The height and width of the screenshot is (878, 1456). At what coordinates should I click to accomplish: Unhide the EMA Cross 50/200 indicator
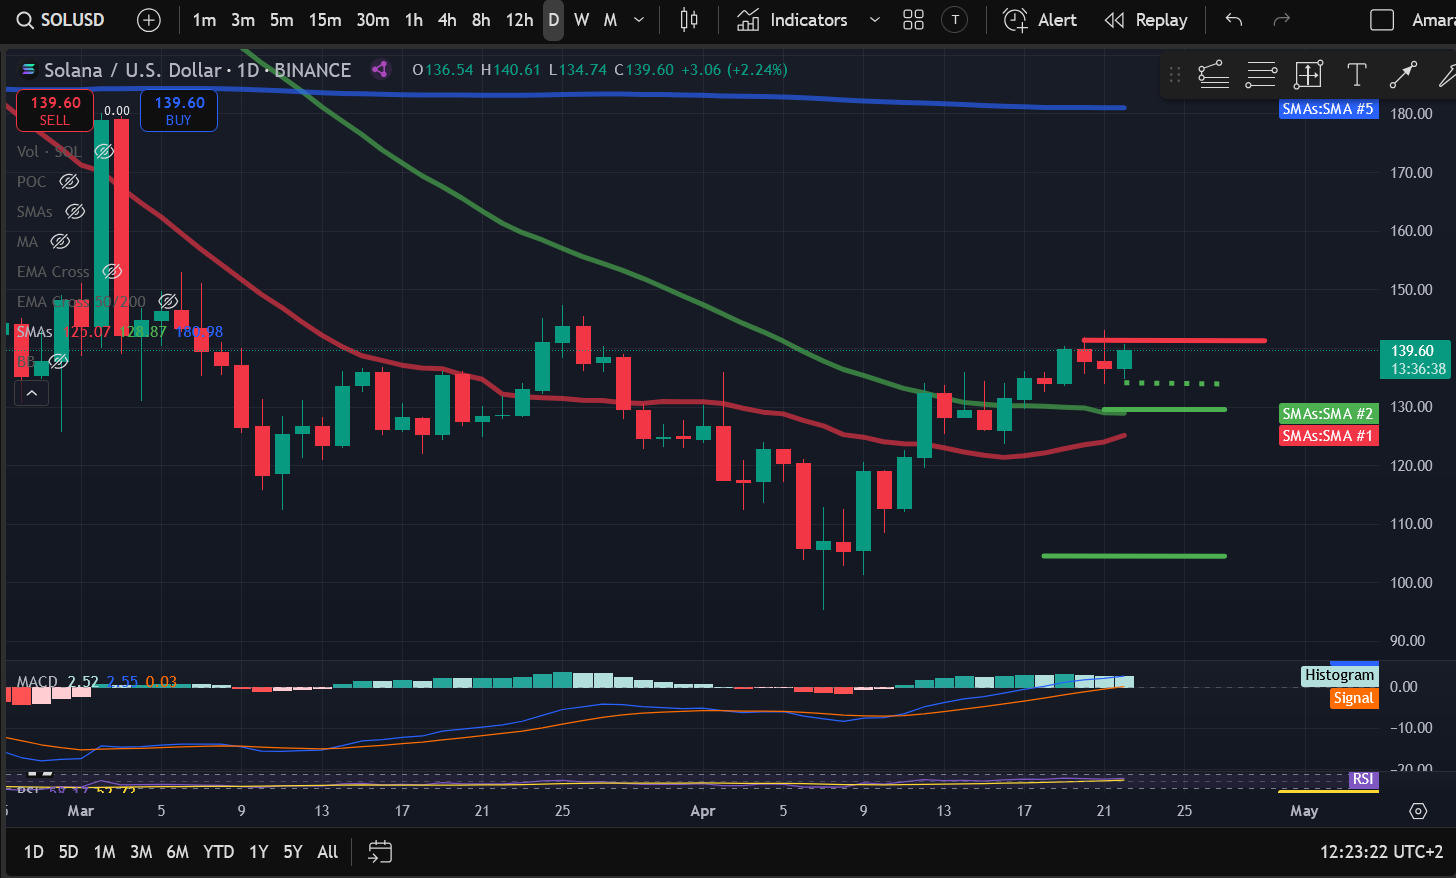(x=169, y=301)
